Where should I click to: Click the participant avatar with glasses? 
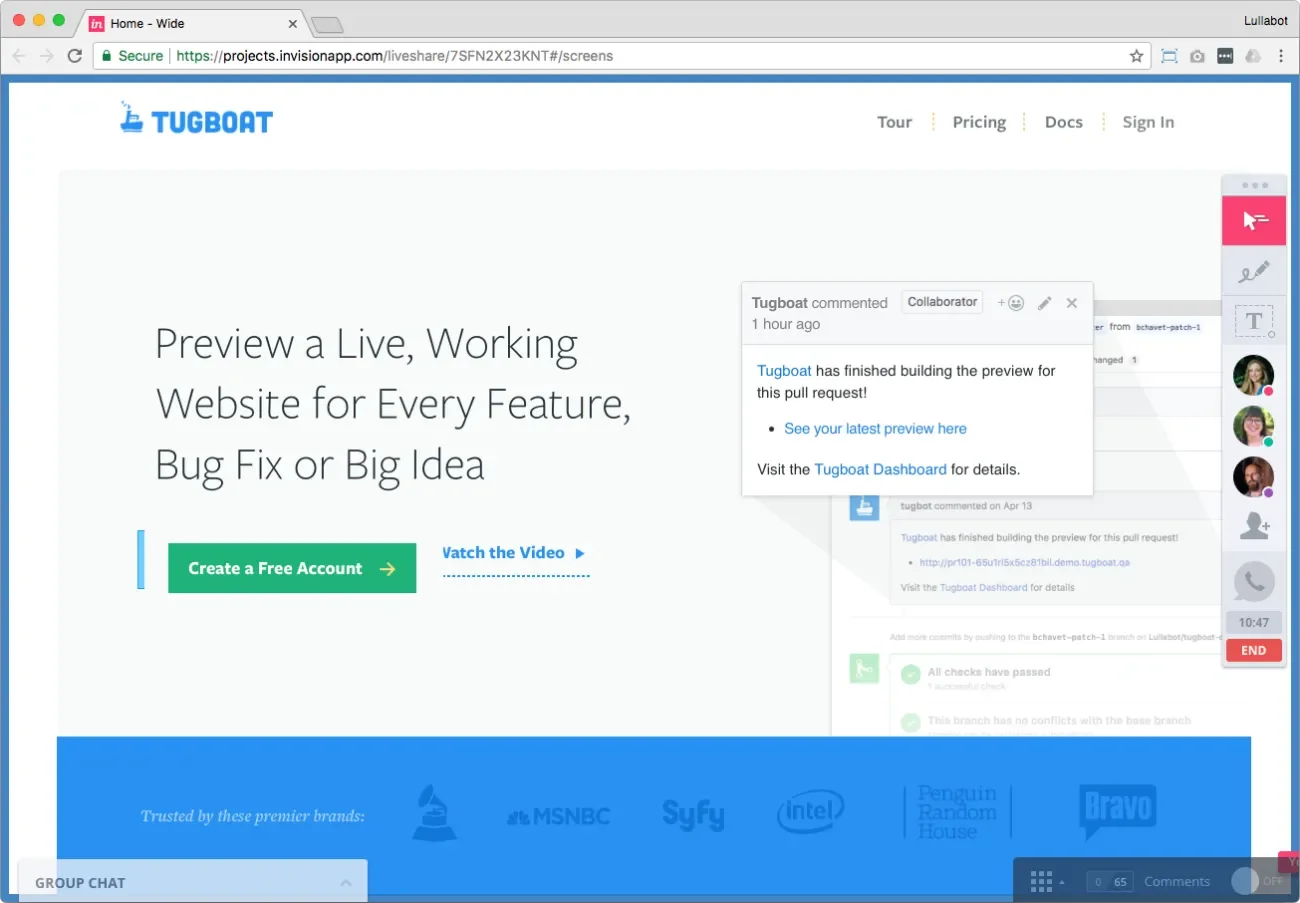[x=1253, y=426]
